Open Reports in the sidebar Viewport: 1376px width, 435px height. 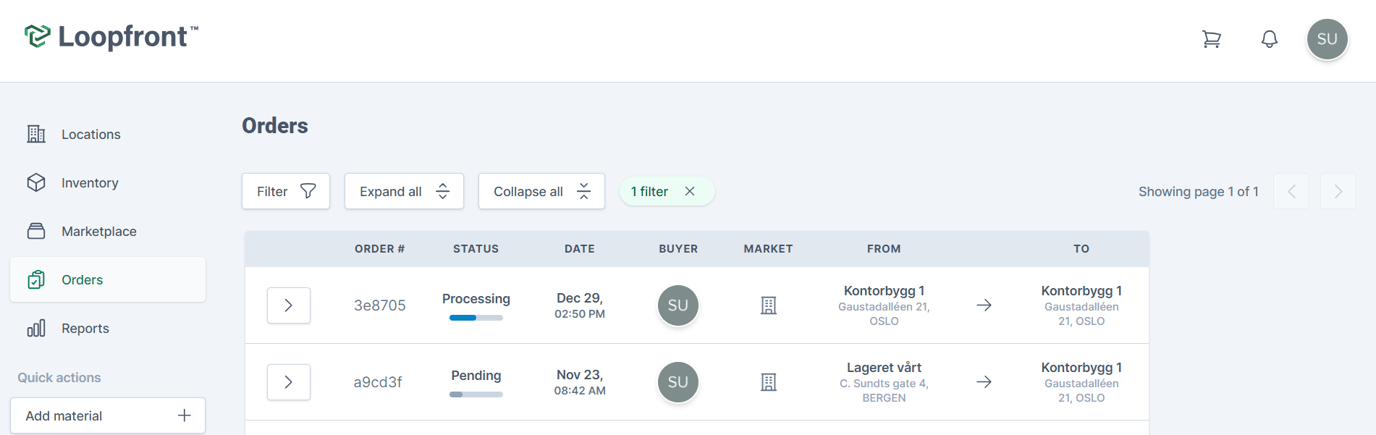[x=85, y=328]
